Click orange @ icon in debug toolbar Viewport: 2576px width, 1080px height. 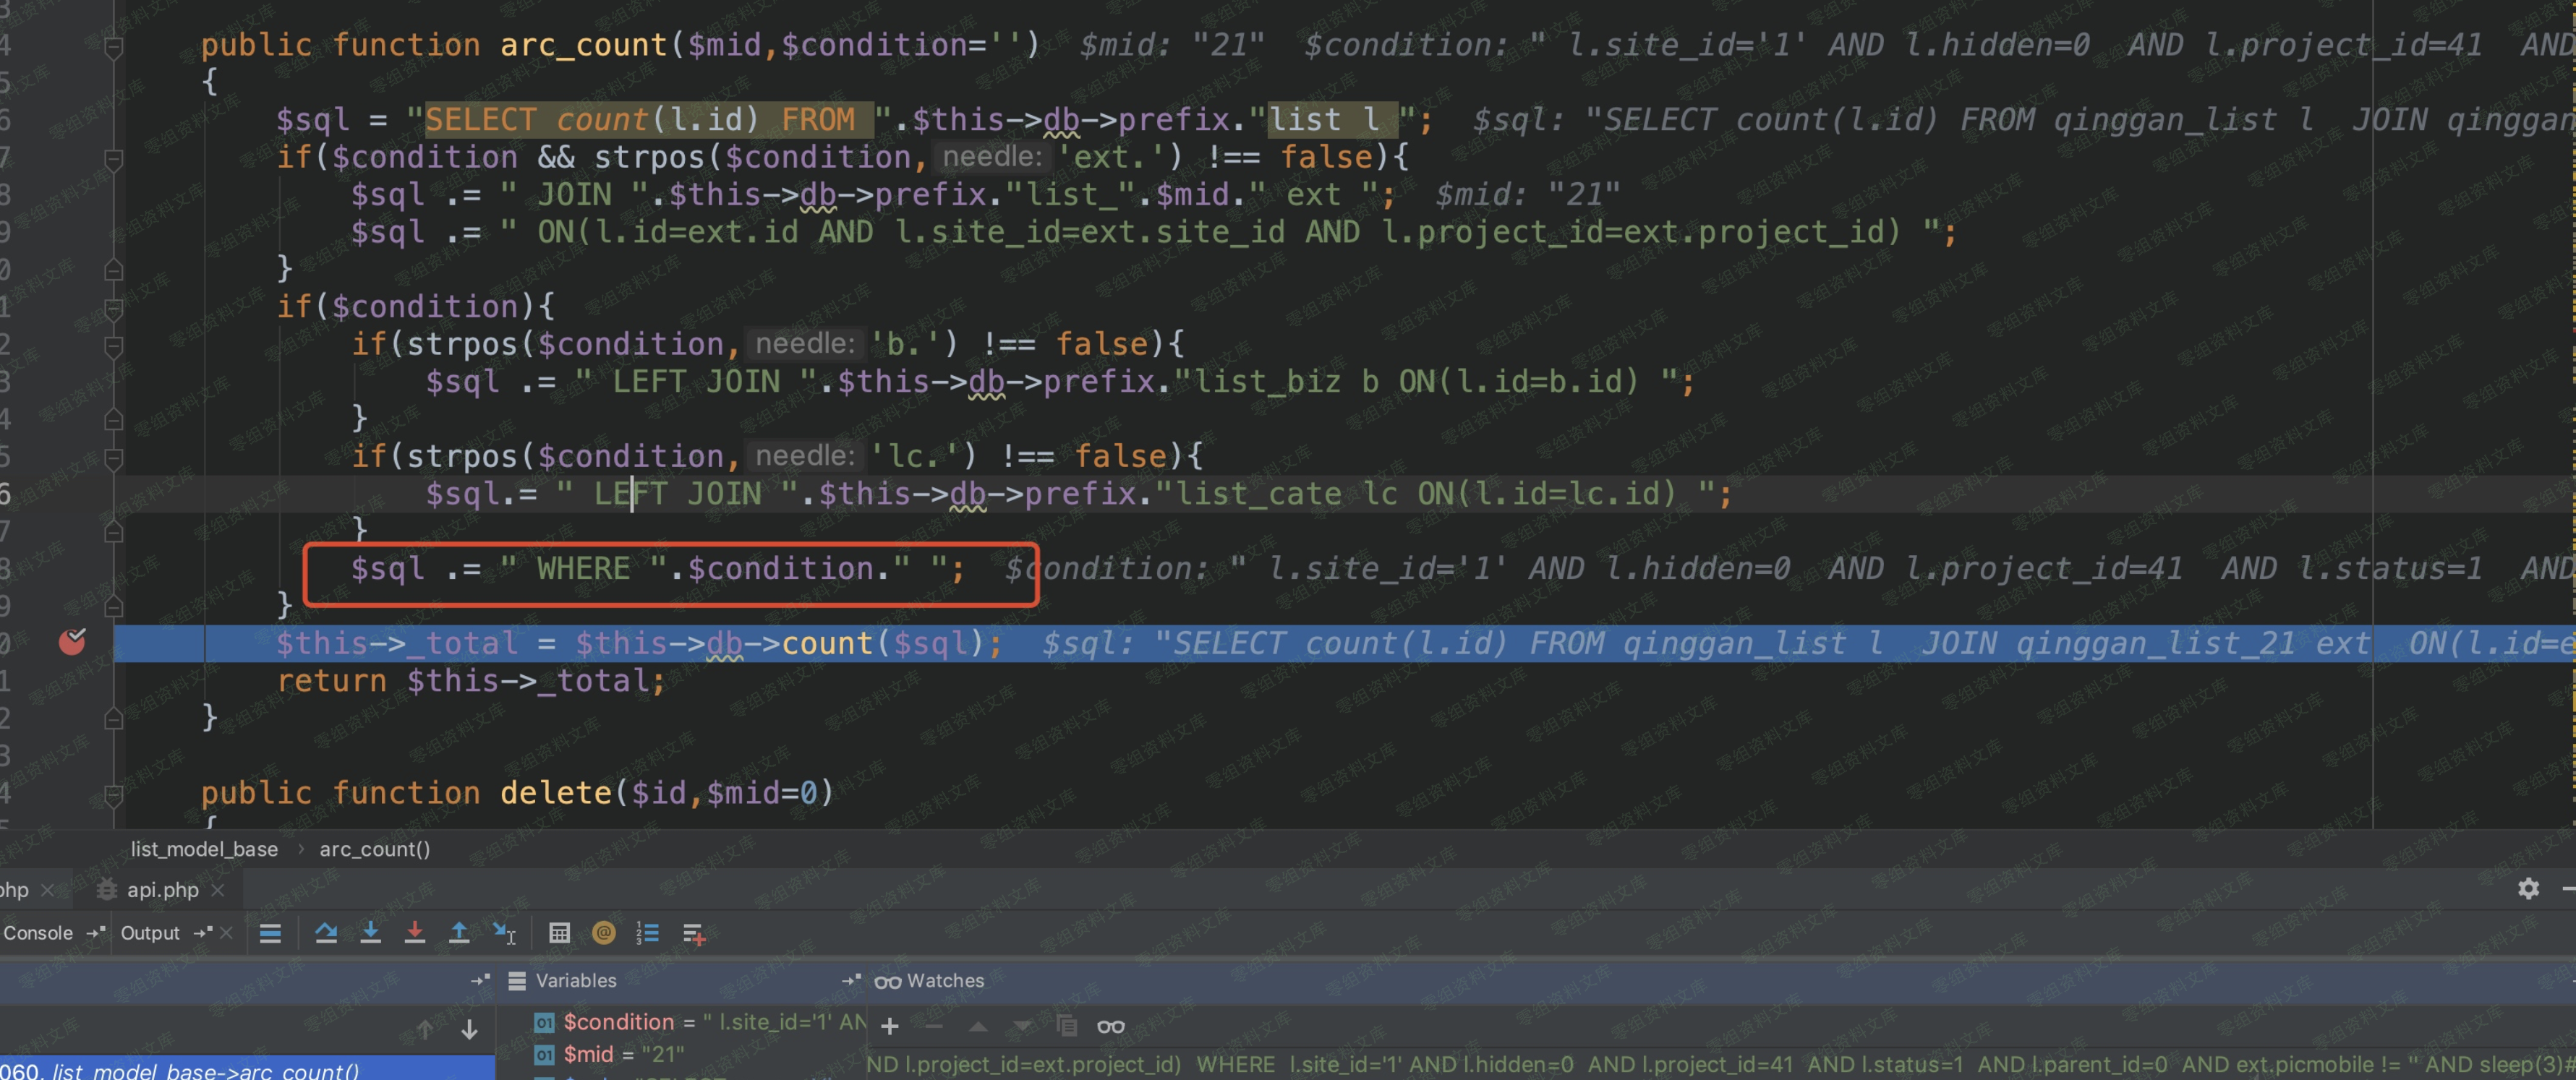603,933
